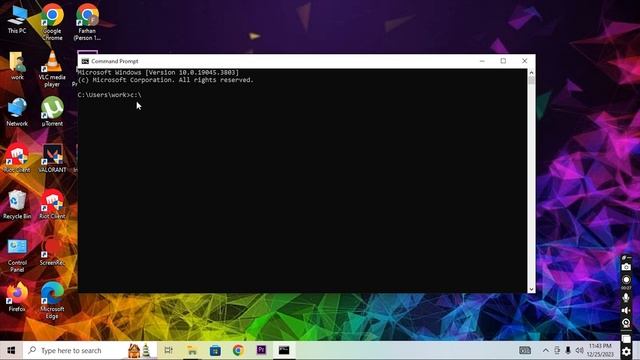Open the Farhan (Person 1) Chrome shortcut

coord(87,22)
